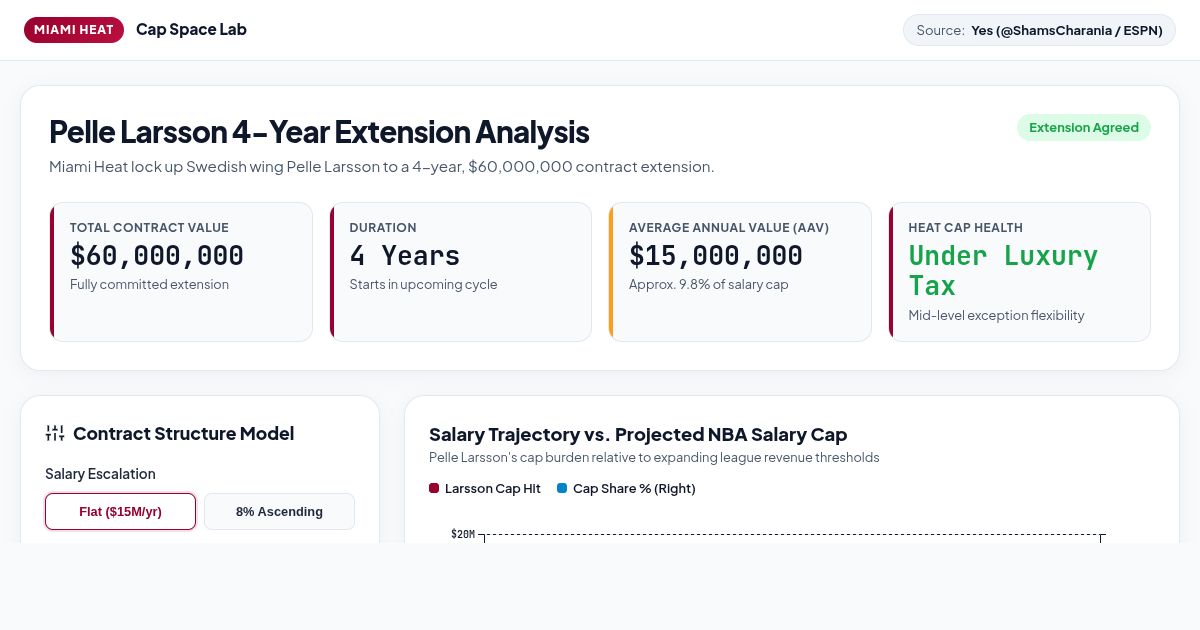Select the Average Annual Value card
The height and width of the screenshot is (630, 1200).
tap(740, 272)
